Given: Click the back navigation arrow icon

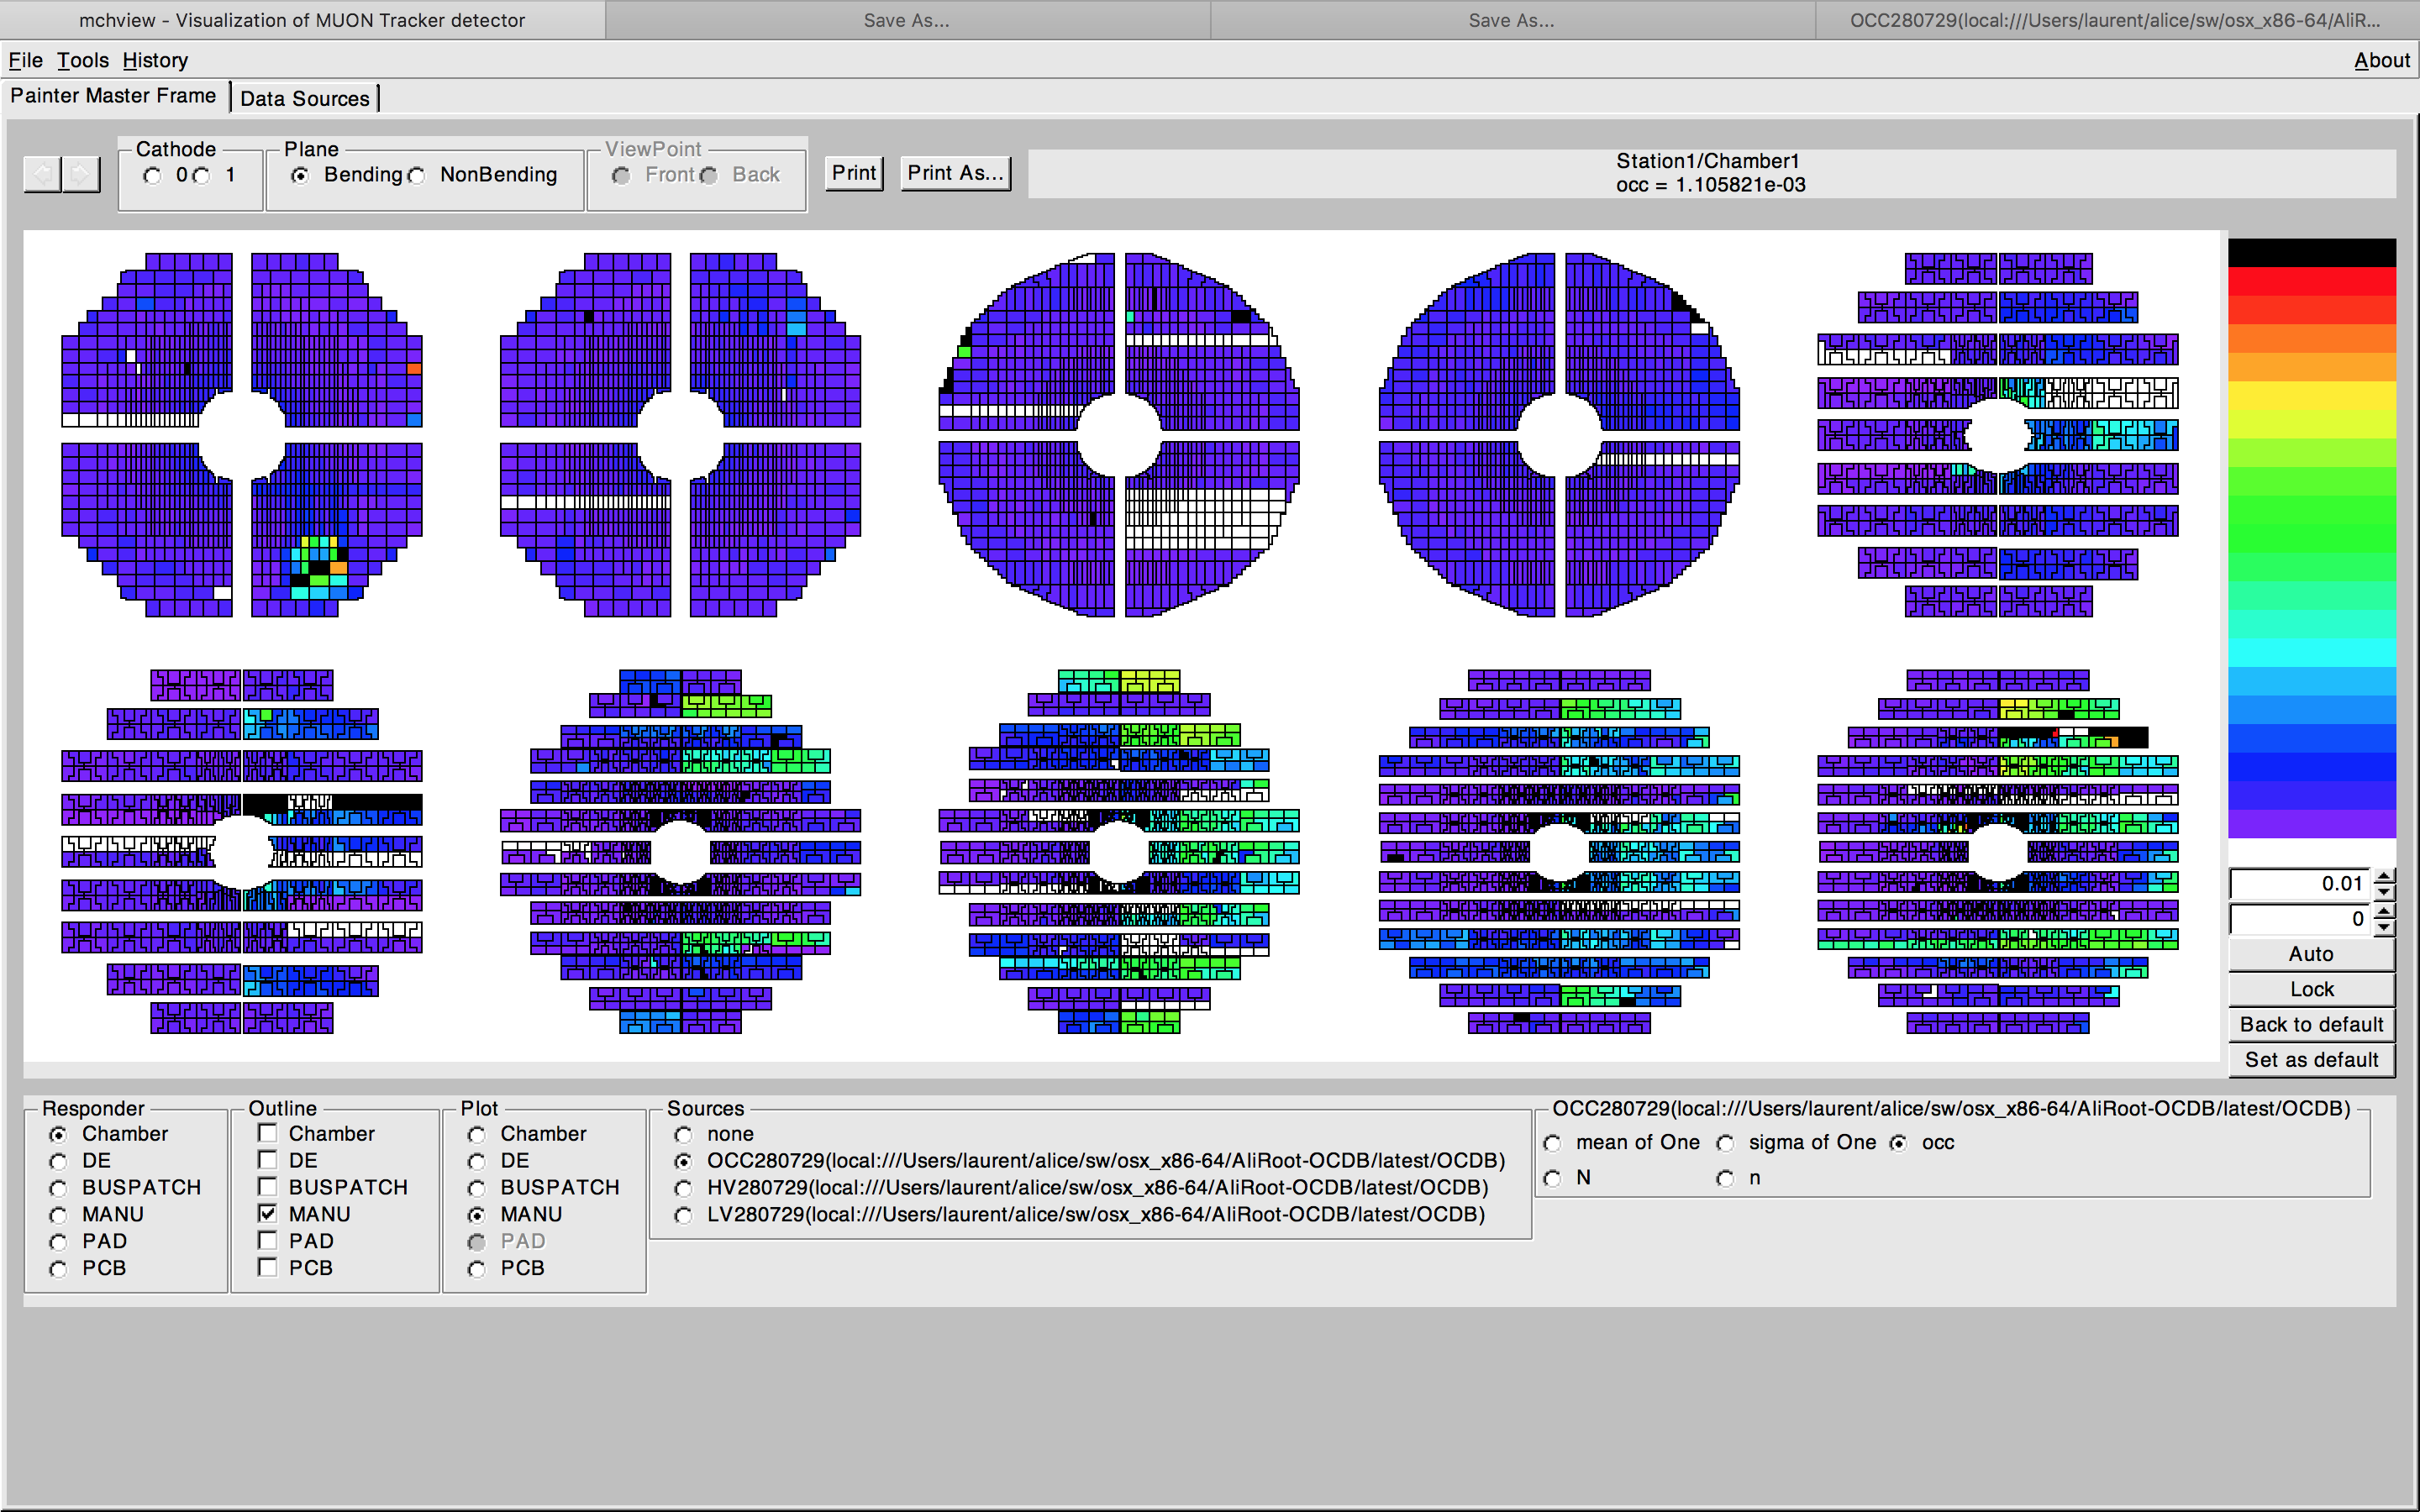Looking at the screenshot, I should [42, 175].
